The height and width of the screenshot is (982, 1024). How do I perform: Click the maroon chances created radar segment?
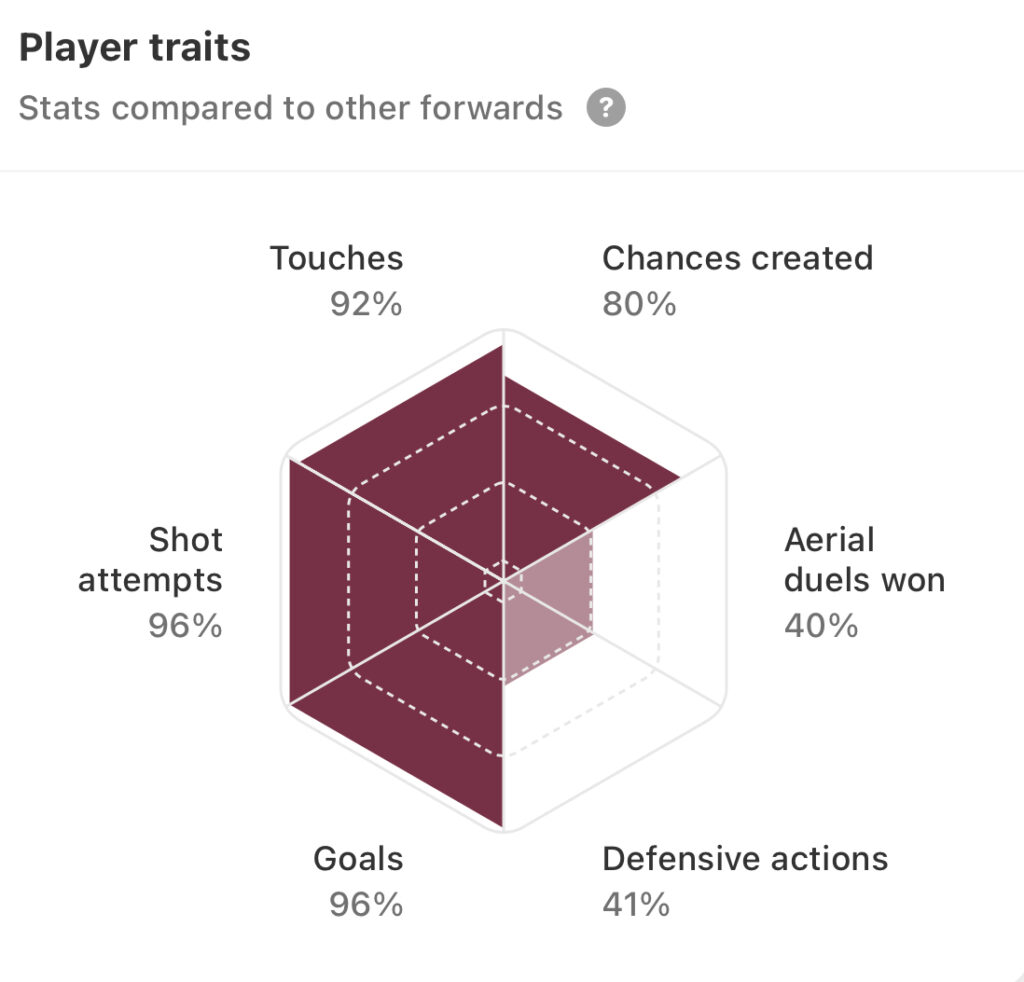tap(562, 477)
